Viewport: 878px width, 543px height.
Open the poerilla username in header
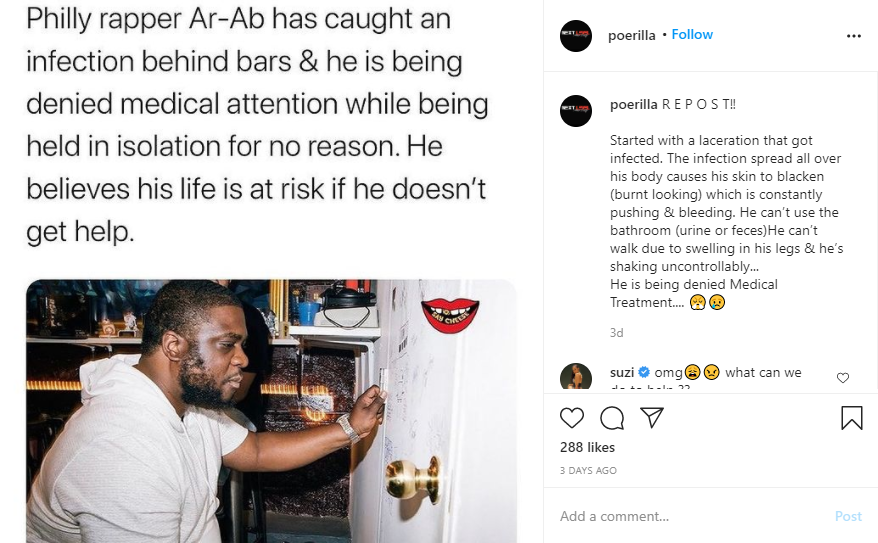tap(632, 35)
